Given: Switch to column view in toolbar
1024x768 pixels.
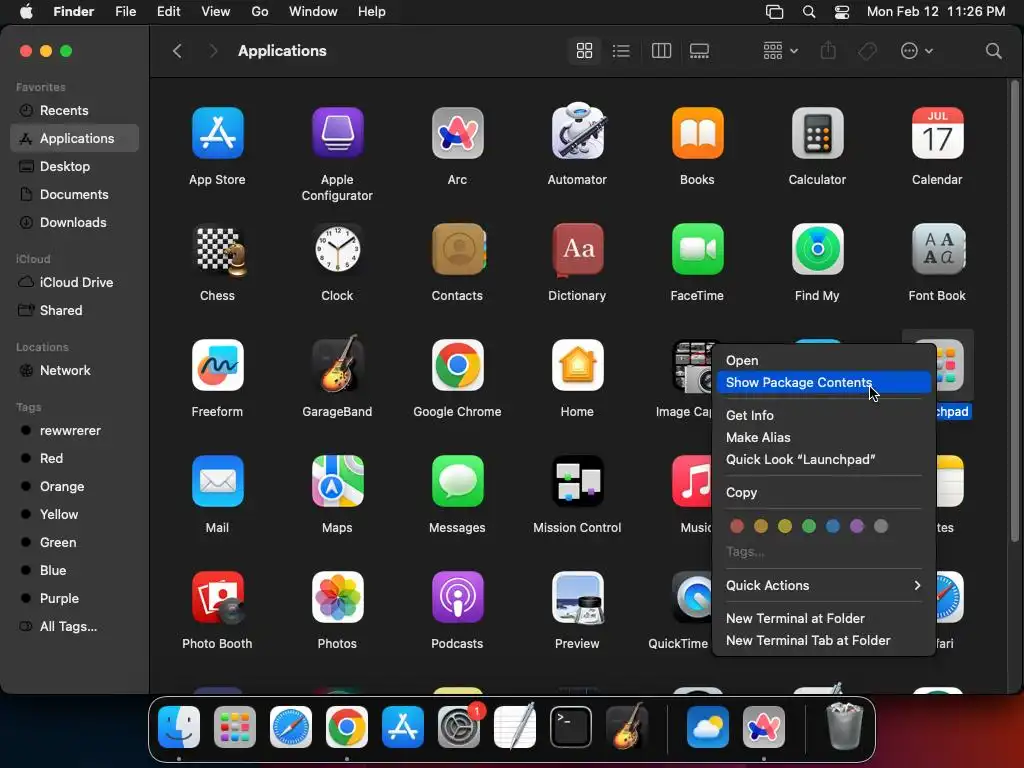Looking at the screenshot, I should [x=662, y=51].
